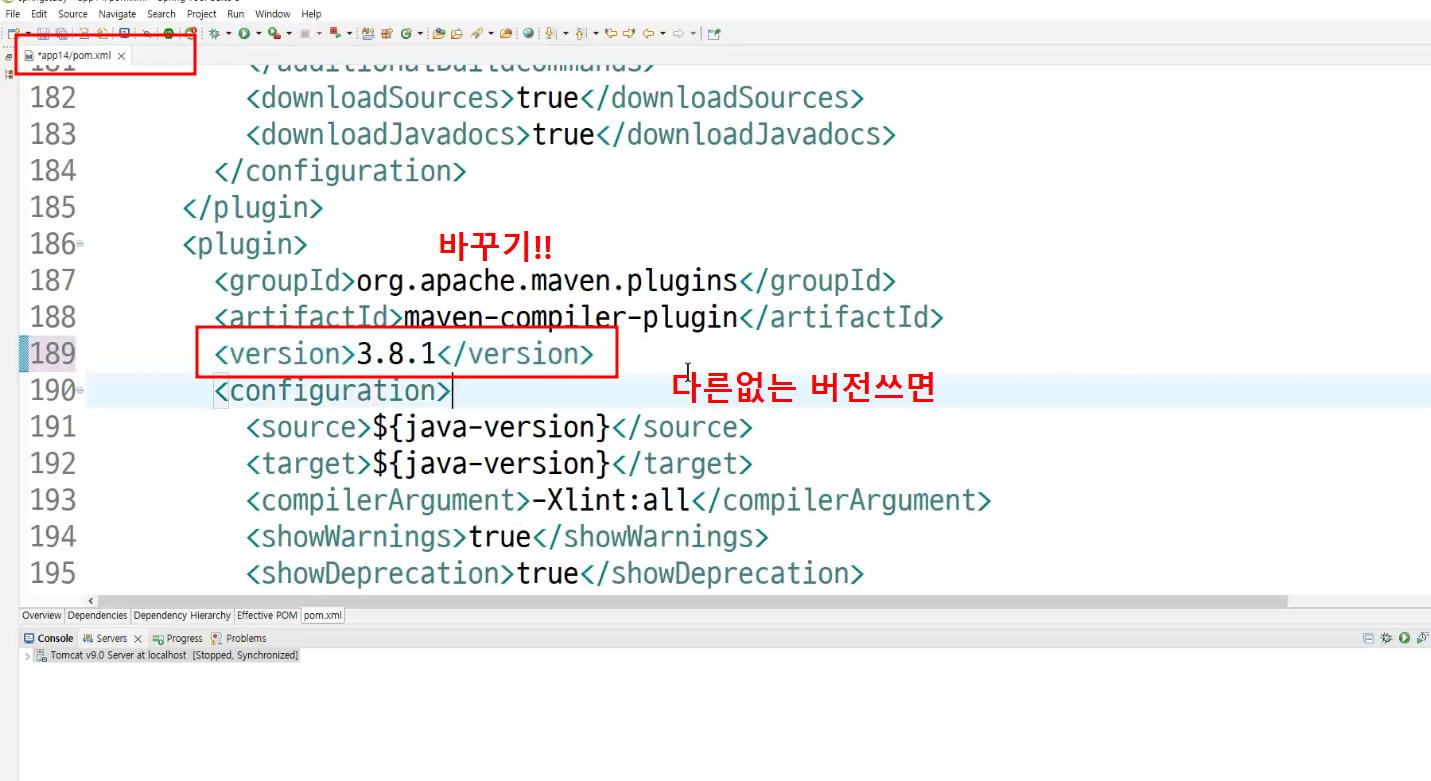Click the New file icon at toolbar start
This screenshot has width=1431, height=781.
(14, 33)
